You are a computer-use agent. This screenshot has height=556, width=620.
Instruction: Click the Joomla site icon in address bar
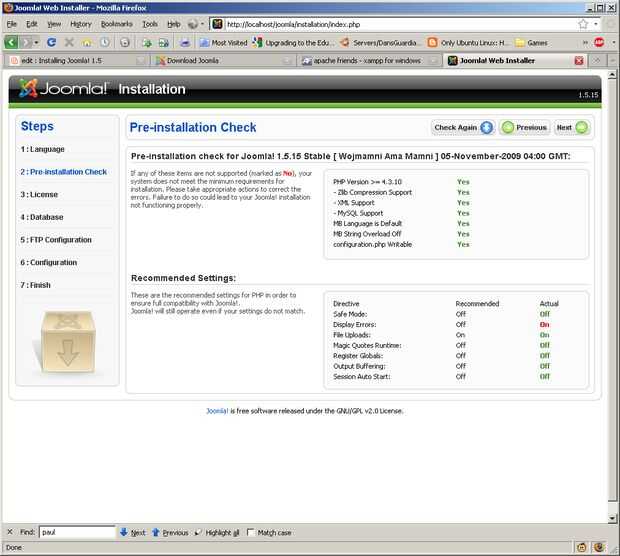(217, 24)
